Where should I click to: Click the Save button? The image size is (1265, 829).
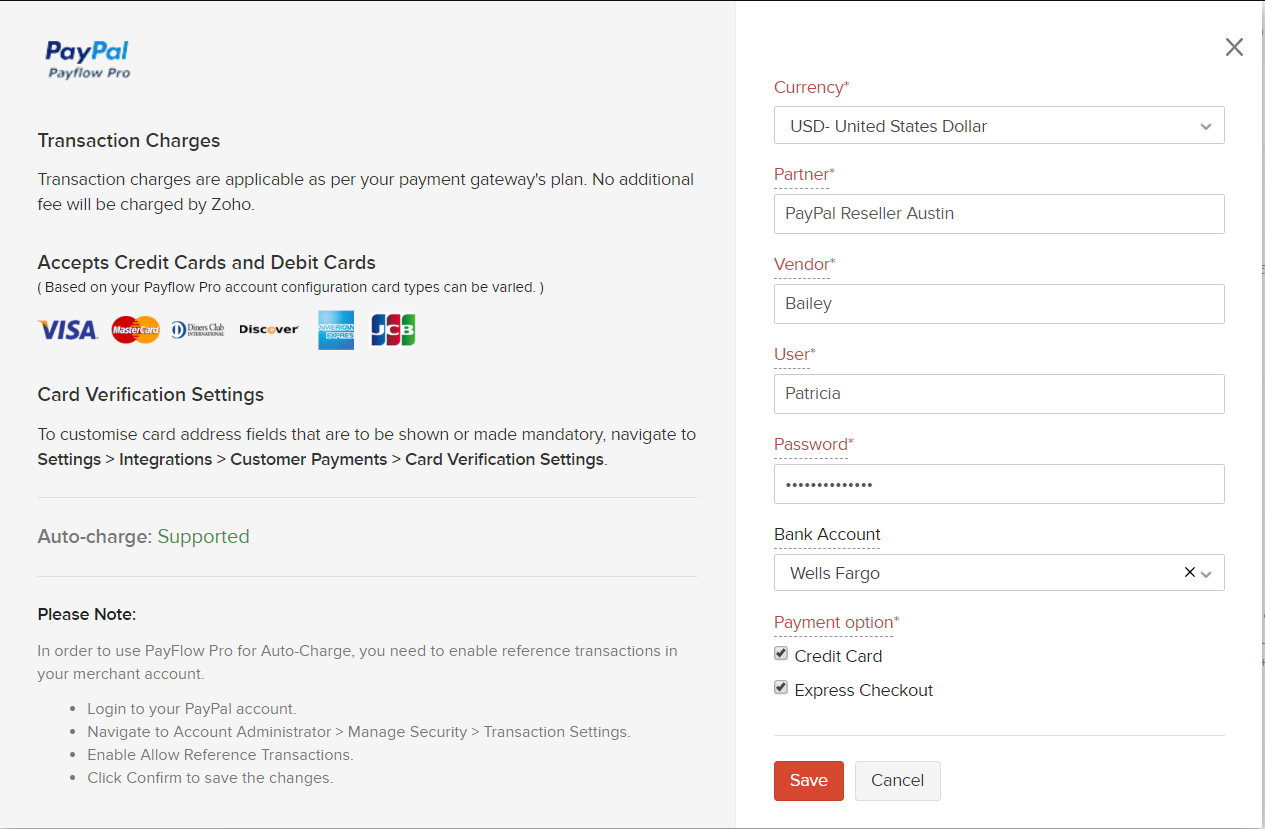pyautogui.click(x=808, y=780)
